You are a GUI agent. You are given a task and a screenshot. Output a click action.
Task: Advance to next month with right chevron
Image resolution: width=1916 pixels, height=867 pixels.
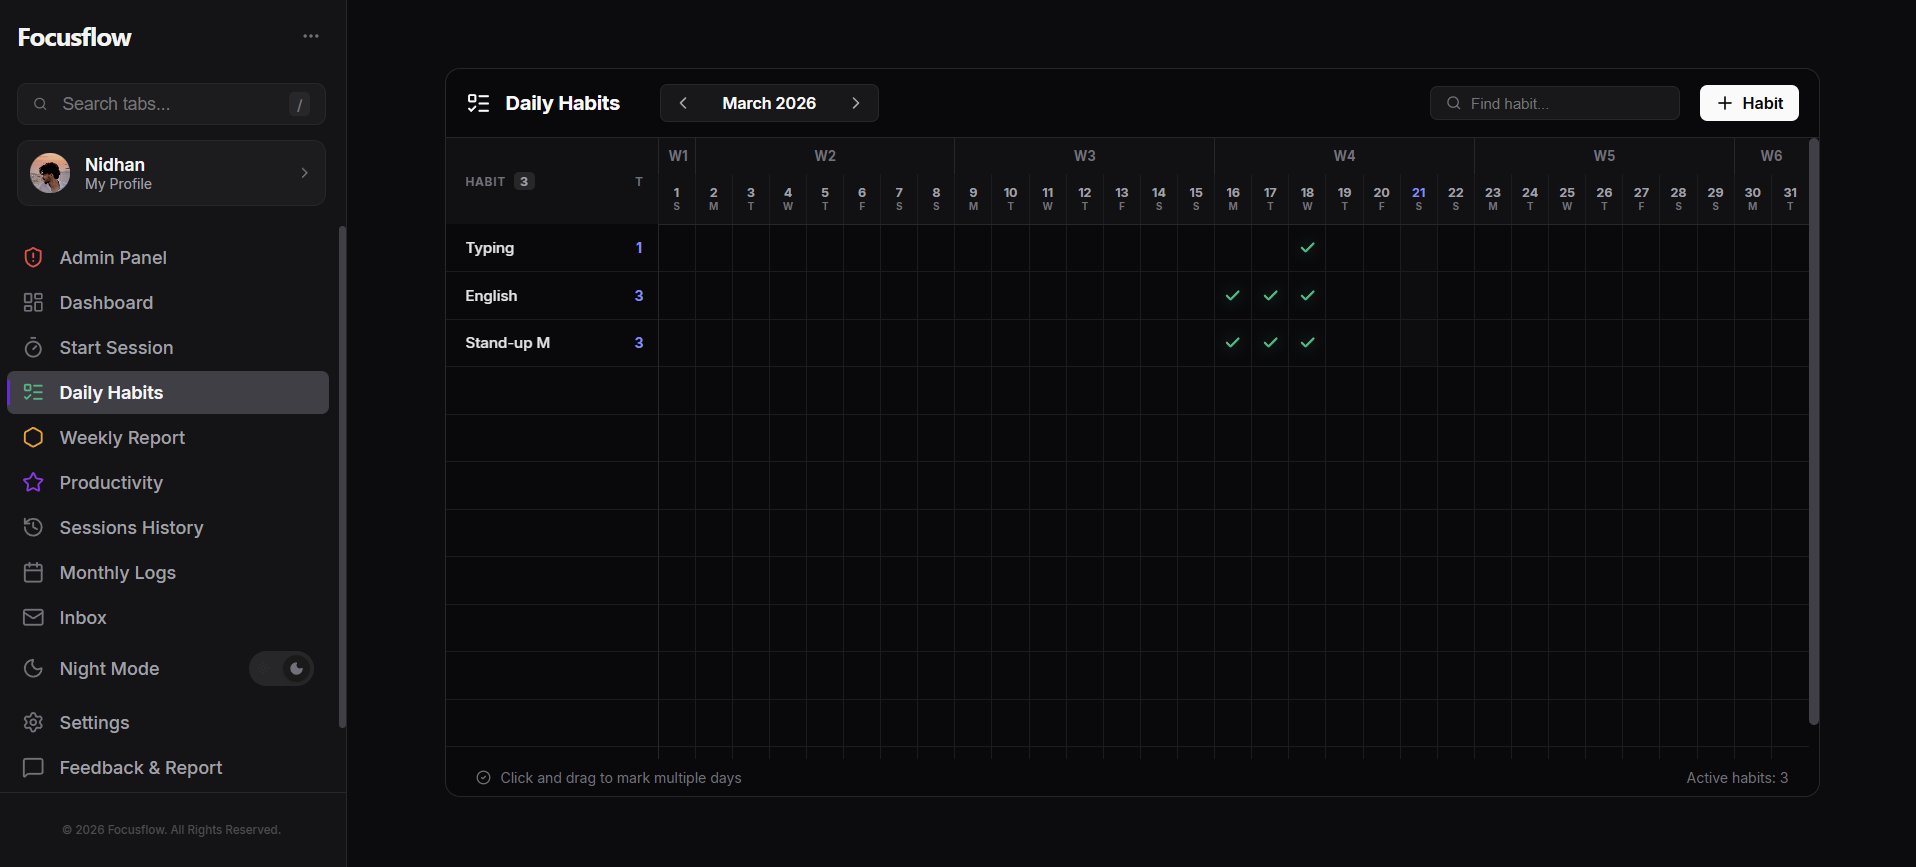[x=856, y=103]
